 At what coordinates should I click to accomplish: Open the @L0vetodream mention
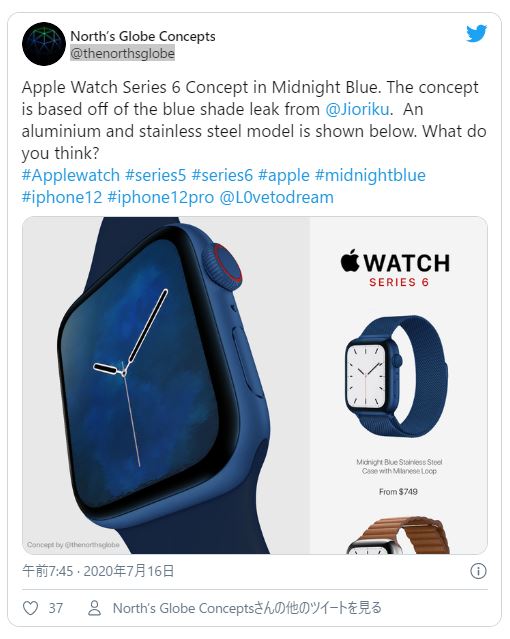pyautogui.click(x=276, y=197)
